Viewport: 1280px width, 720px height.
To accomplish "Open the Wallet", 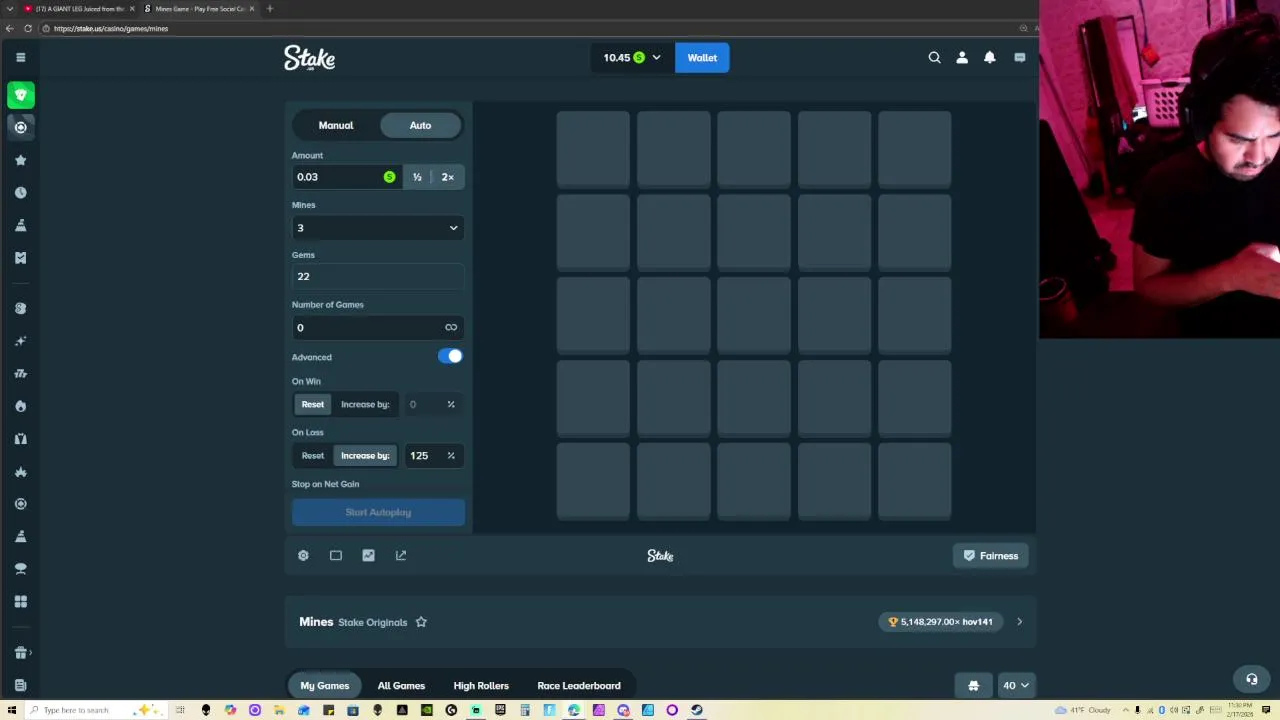I will [x=702, y=58].
